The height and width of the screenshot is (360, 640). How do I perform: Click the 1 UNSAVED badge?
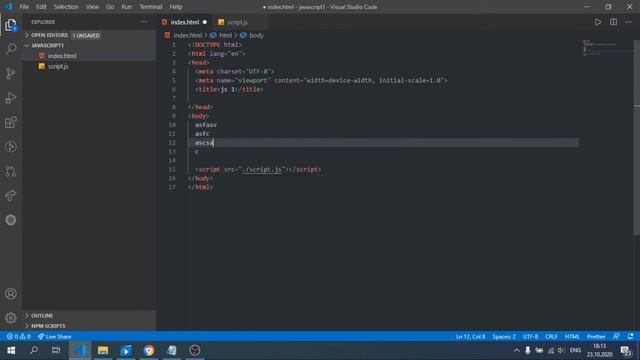pyautogui.click(x=86, y=36)
